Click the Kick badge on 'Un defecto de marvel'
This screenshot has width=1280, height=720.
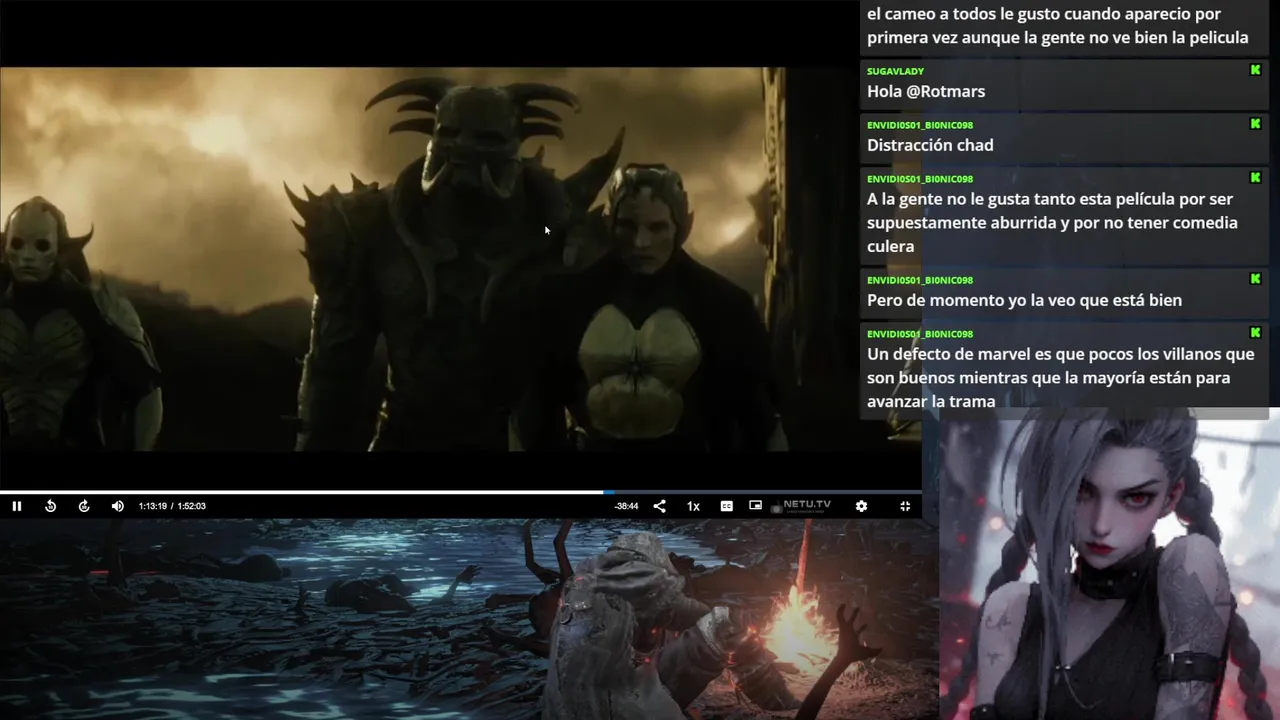[1255, 333]
